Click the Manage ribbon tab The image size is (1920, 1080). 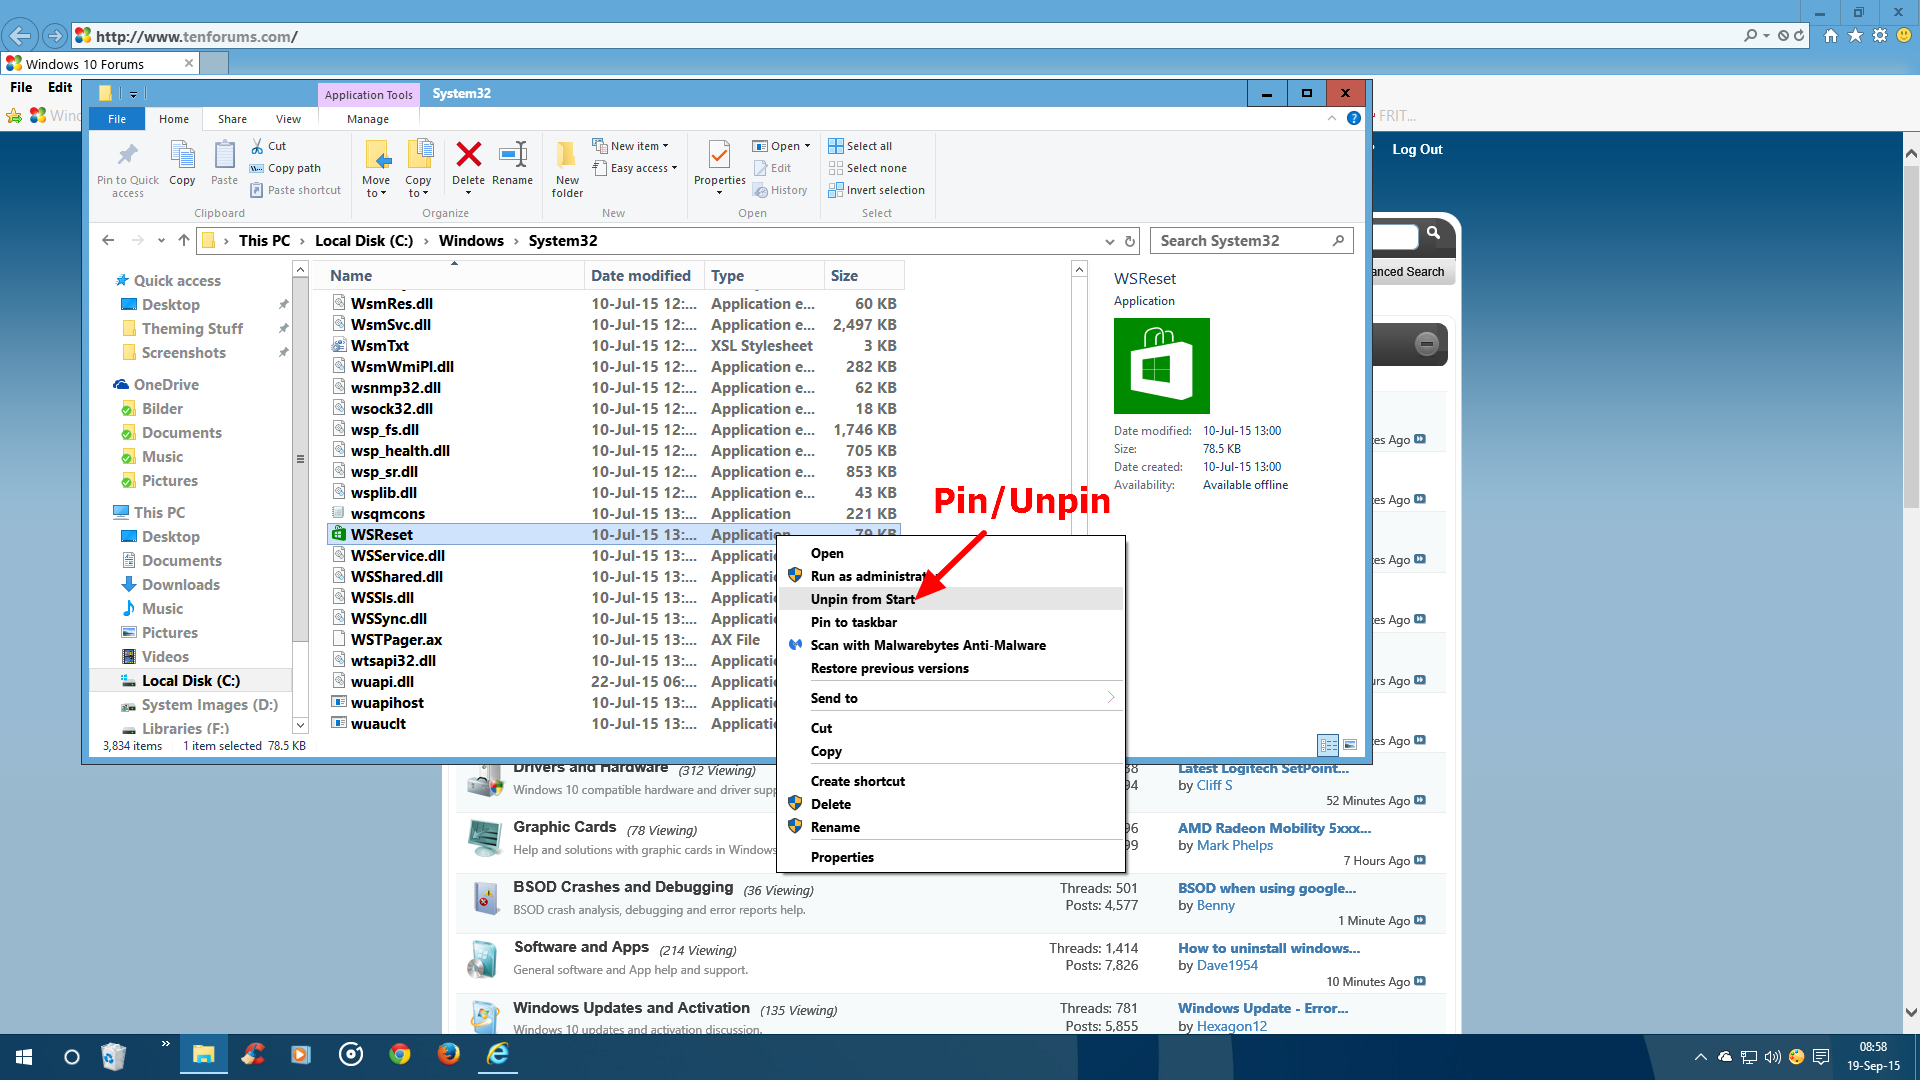(x=367, y=119)
